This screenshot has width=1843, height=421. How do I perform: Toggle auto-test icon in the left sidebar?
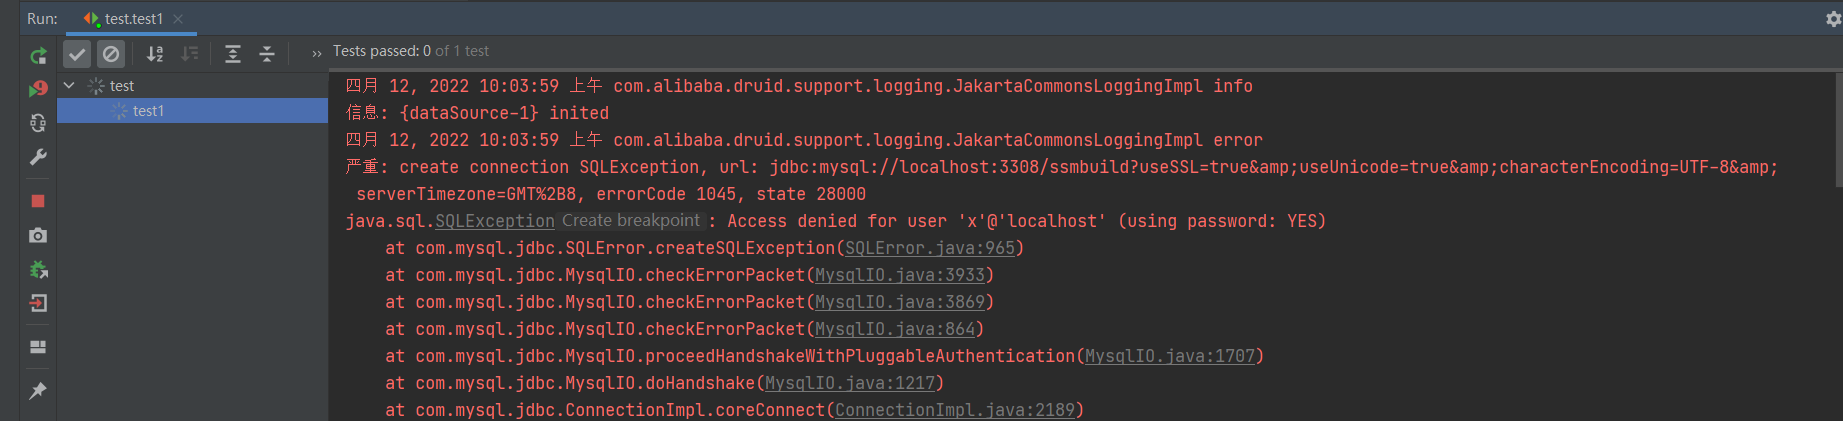(x=38, y=123)
